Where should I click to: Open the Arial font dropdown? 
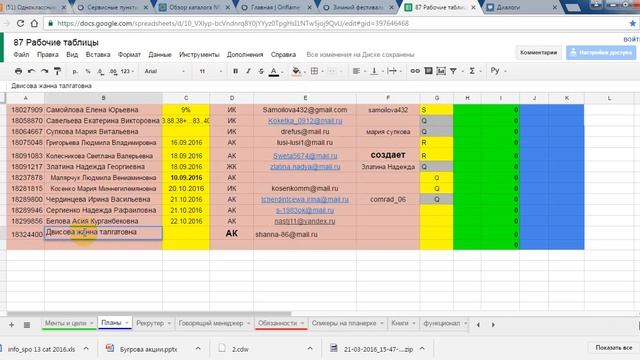tap(164, 71)
